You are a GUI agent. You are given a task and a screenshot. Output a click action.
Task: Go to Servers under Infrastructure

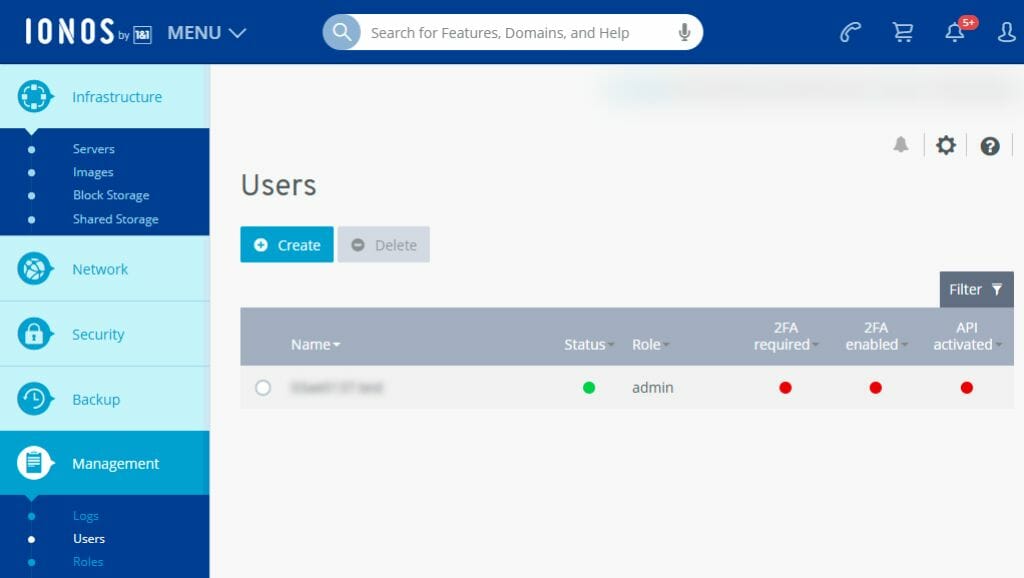[x=94, y=149]
